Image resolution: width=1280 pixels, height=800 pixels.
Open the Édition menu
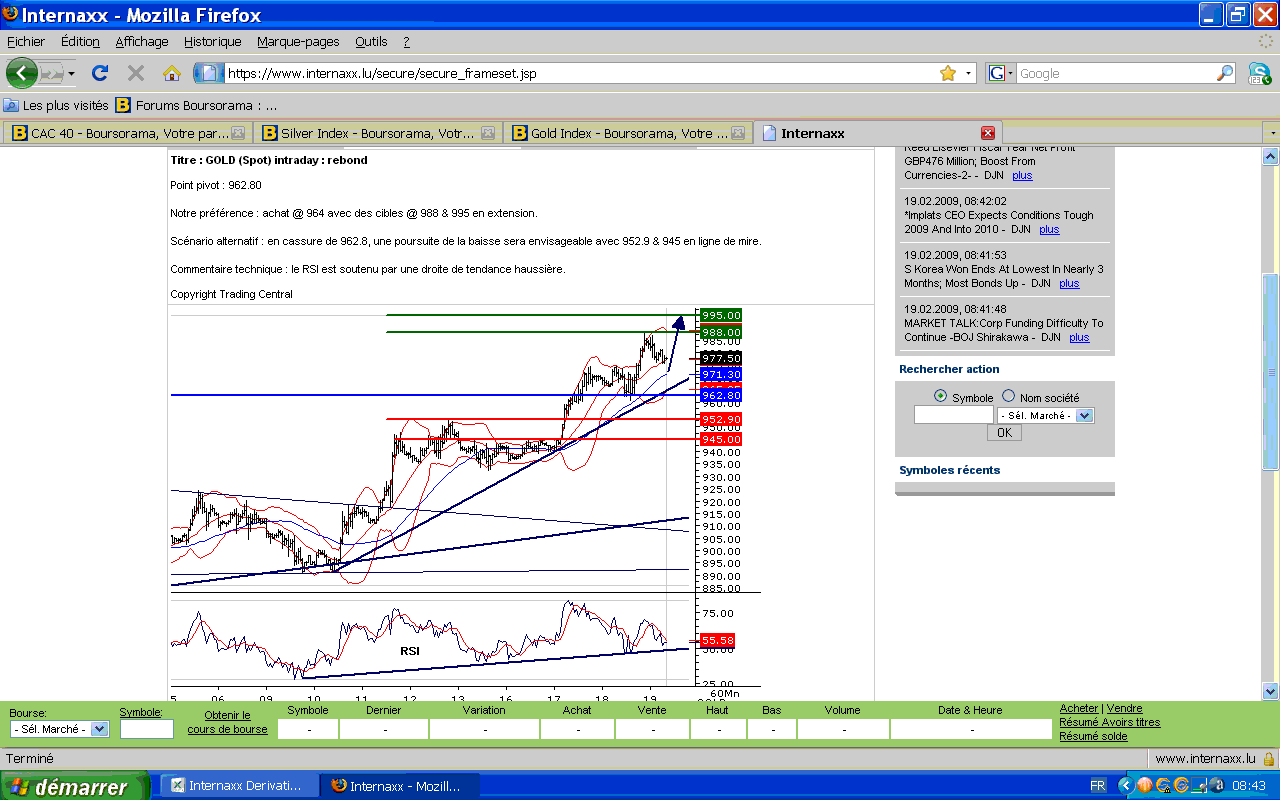tap(80, 42)
